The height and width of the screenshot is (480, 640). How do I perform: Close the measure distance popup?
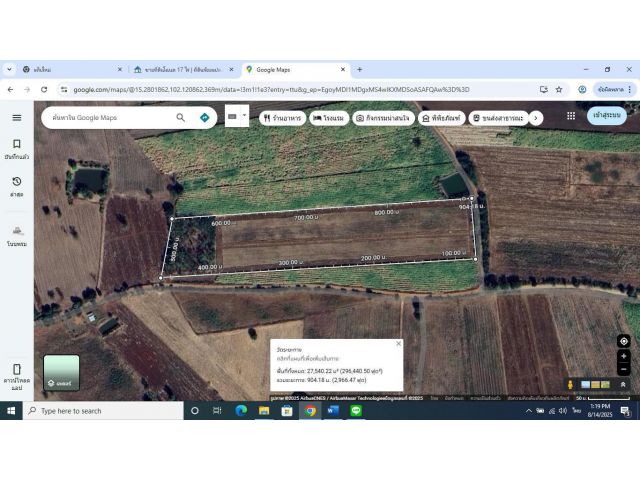pyautogui.click(x=398, y=344)
